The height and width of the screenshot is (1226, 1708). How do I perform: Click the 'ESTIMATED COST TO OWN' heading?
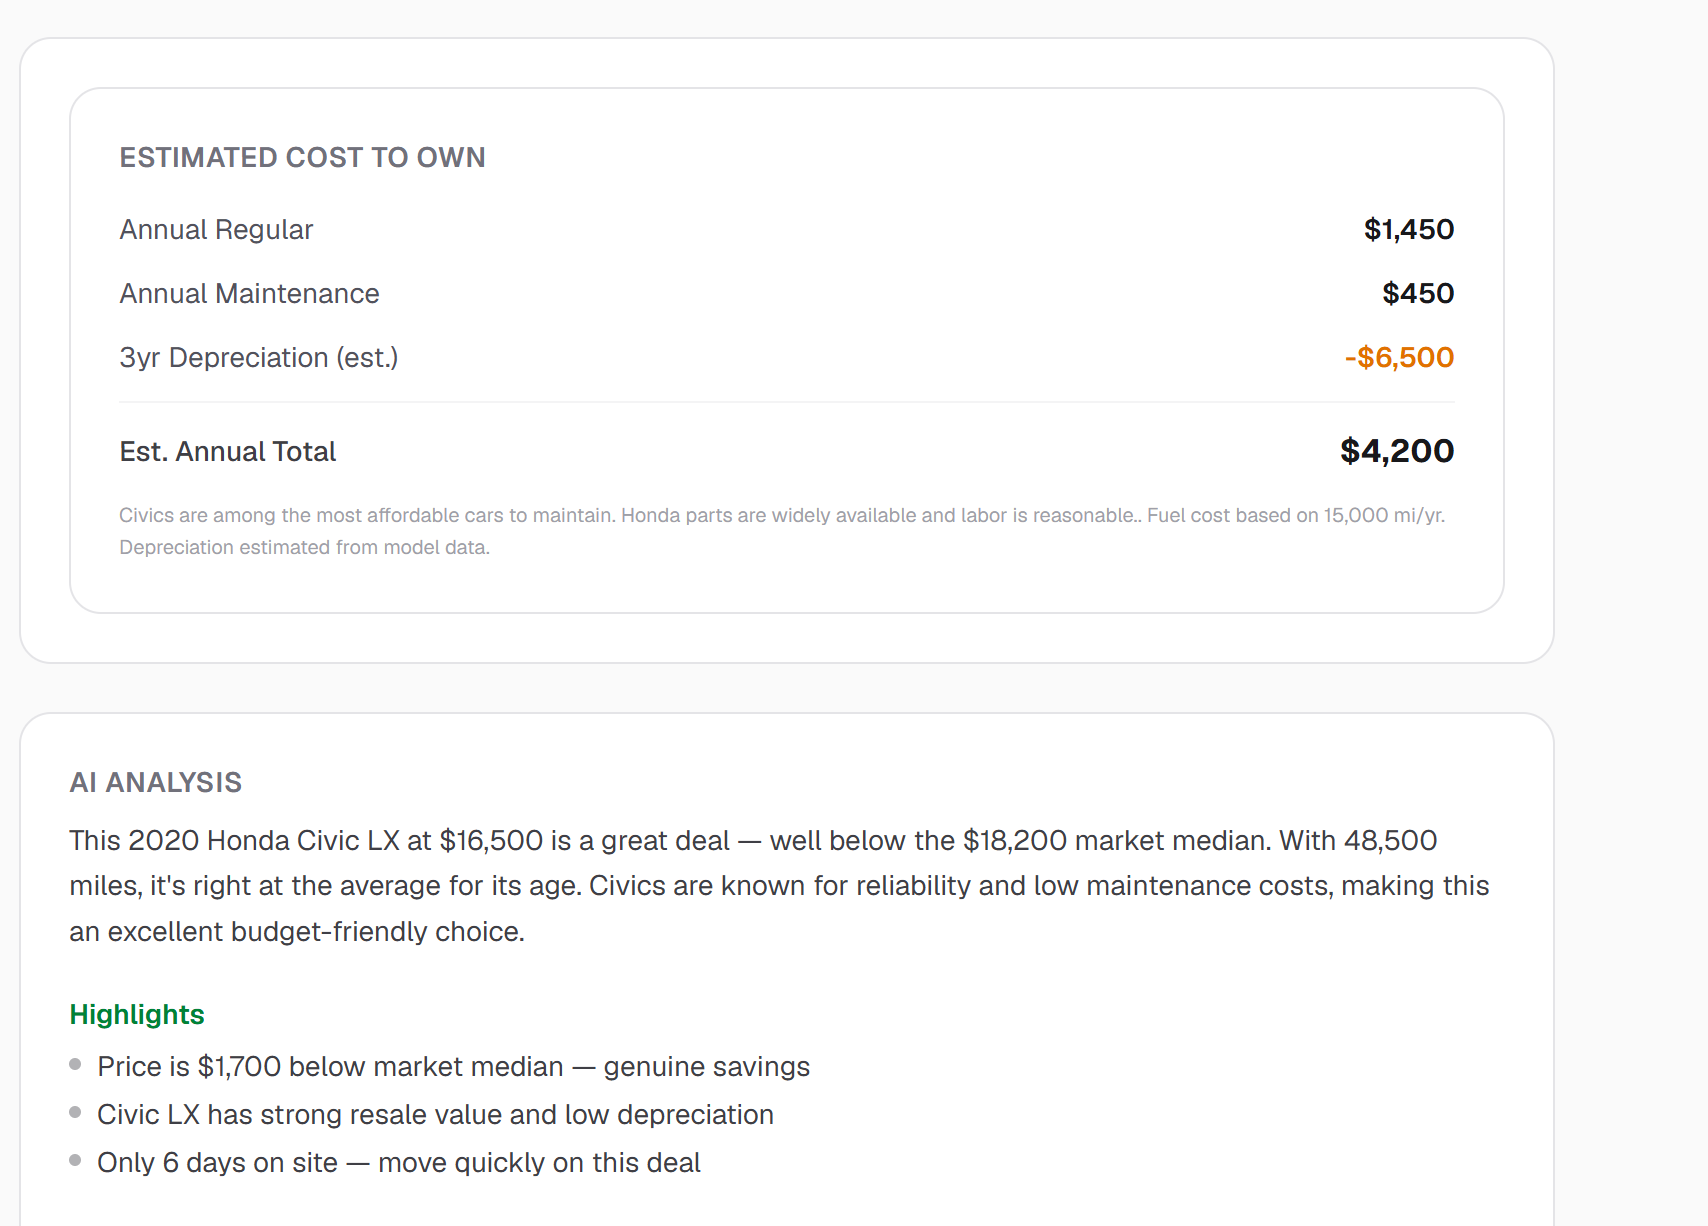(302, 158)
